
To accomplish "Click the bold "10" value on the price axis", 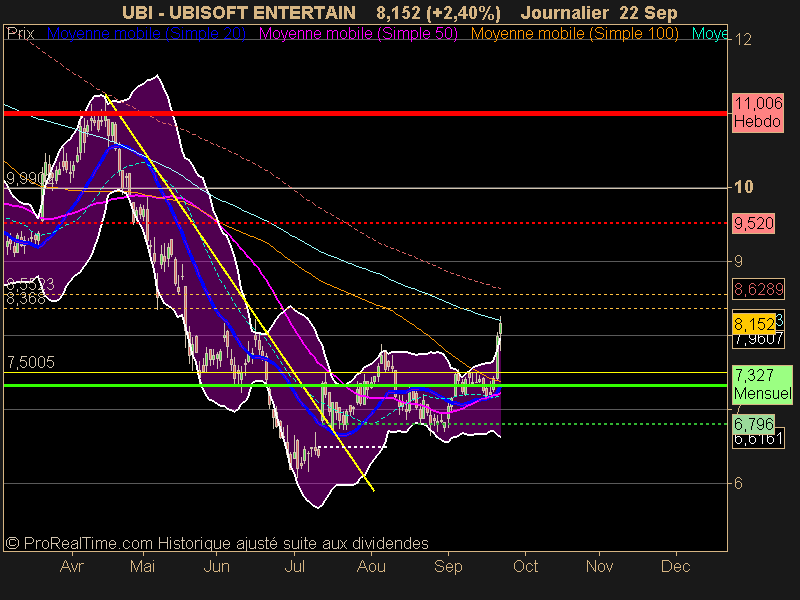I will pos(744,187).
